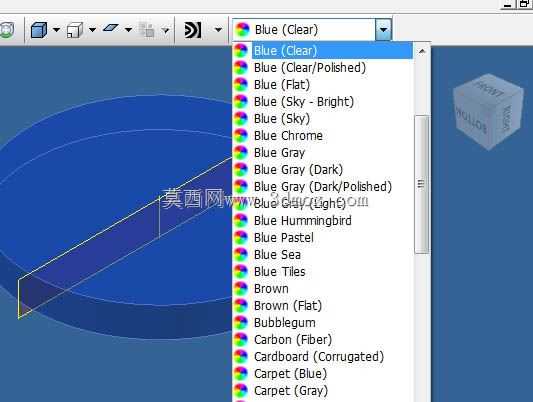Expand dropdown arrow next to ray-tracing icon
This screenshot has width=533, height=402.
pos(218,30)
